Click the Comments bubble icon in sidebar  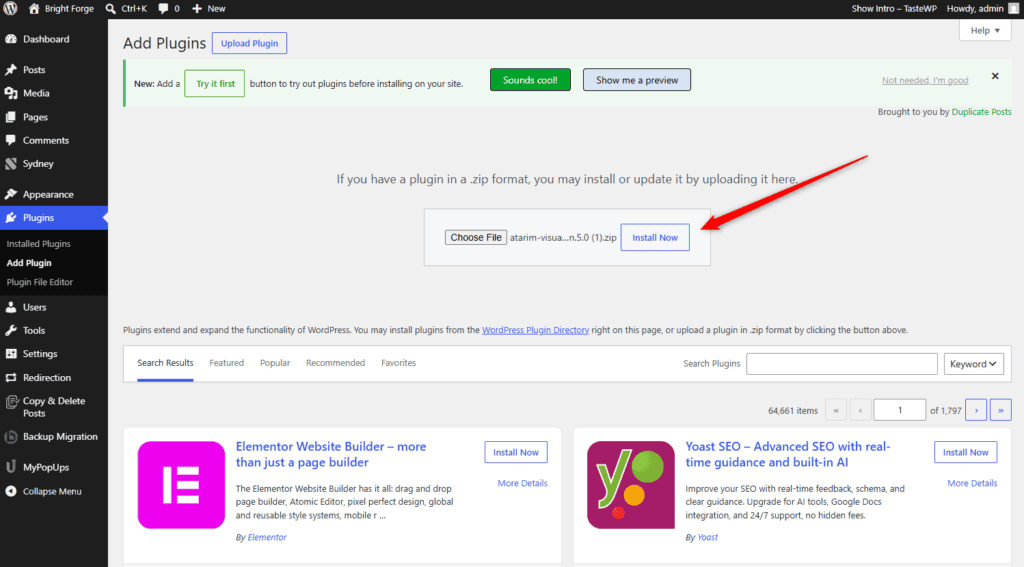click(x=11, y=140)
